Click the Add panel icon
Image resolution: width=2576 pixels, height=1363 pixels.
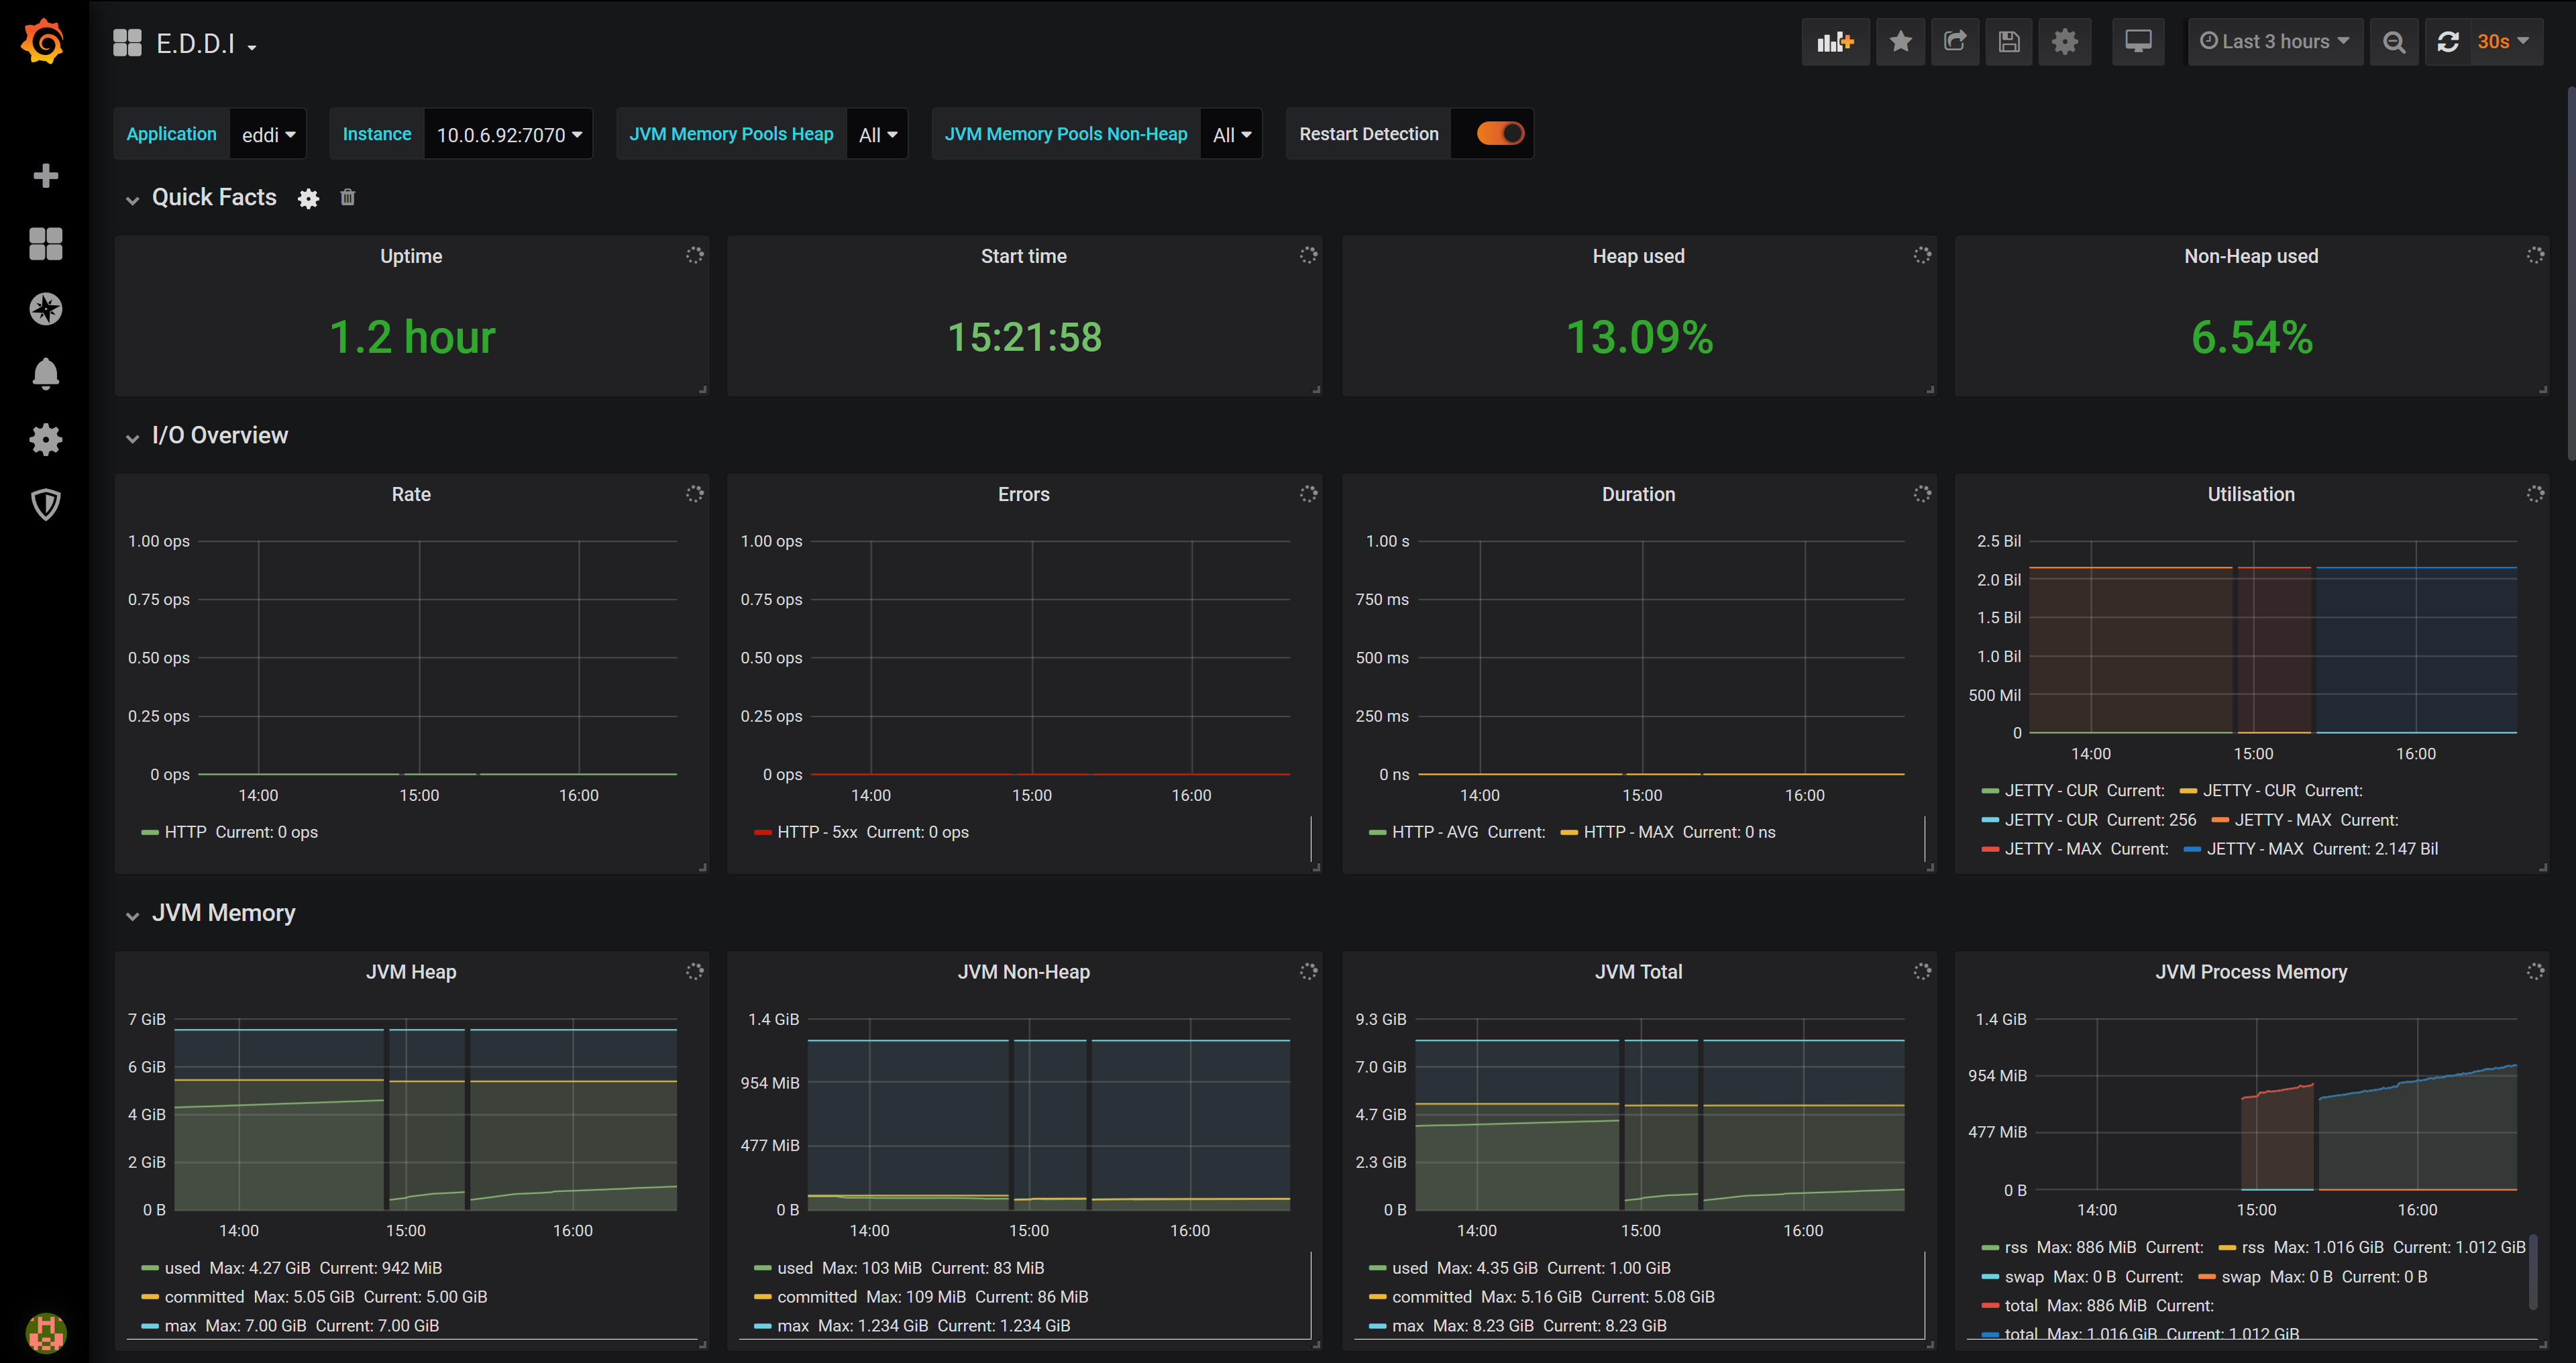pyautogui.click(x=1835, y=42)
